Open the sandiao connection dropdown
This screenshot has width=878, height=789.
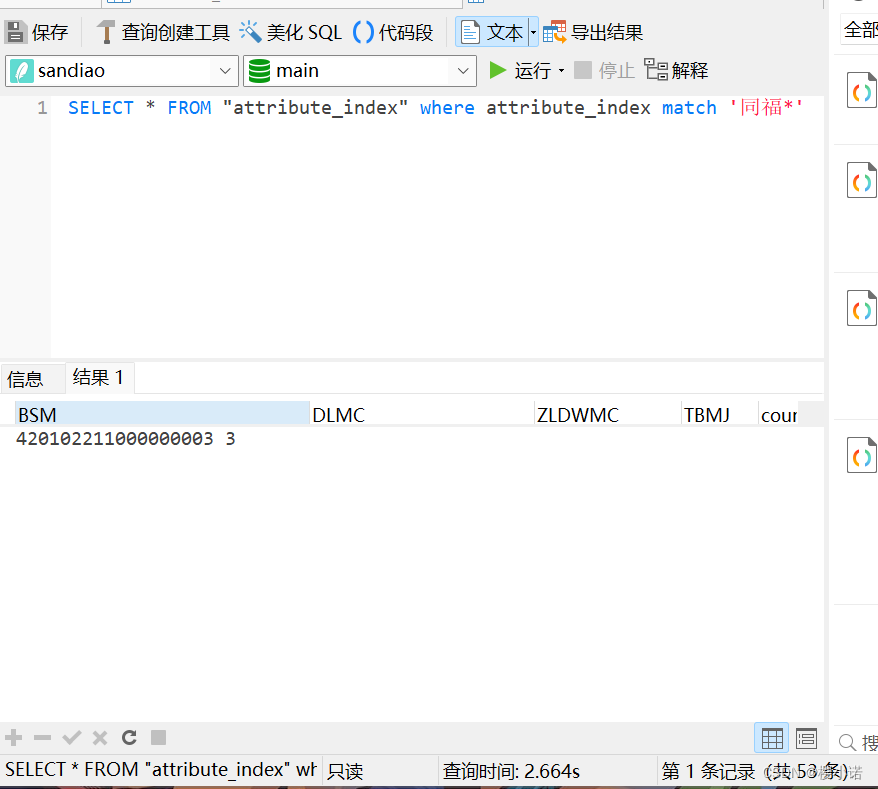pyautogui.click(x=222, y=71)
